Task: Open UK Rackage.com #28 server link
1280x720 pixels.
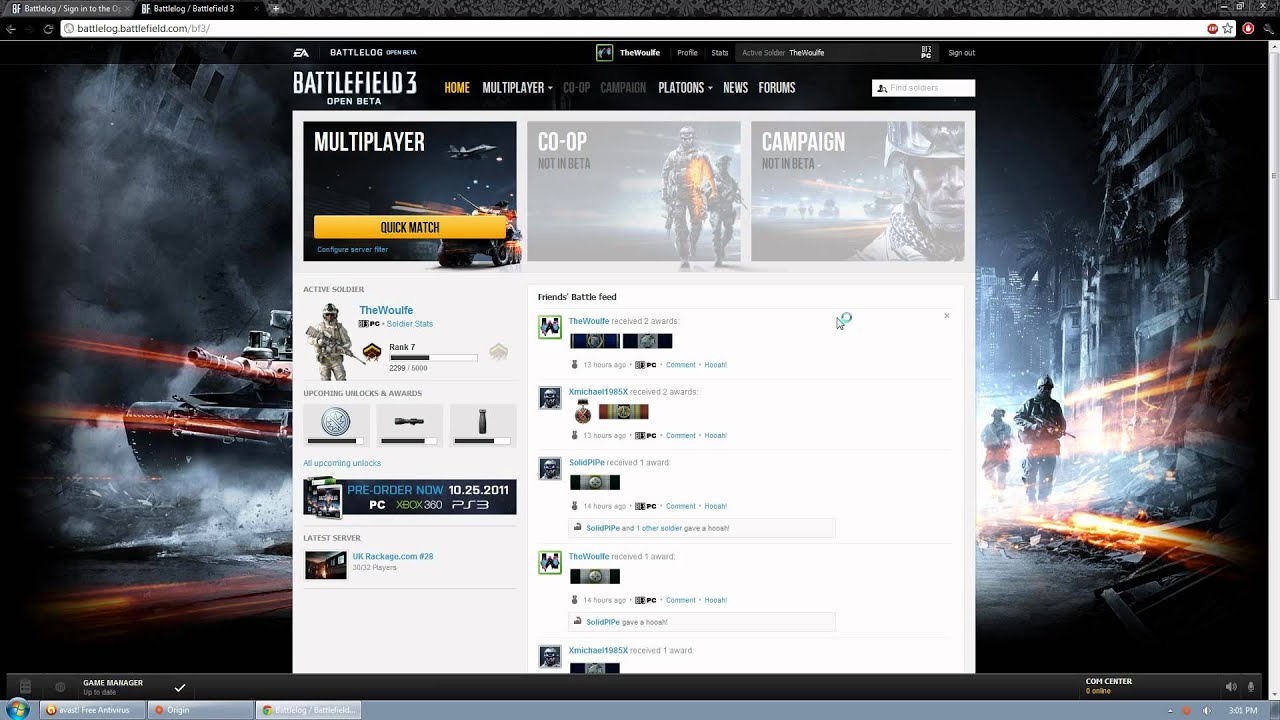Action: [x=393, y=556]
